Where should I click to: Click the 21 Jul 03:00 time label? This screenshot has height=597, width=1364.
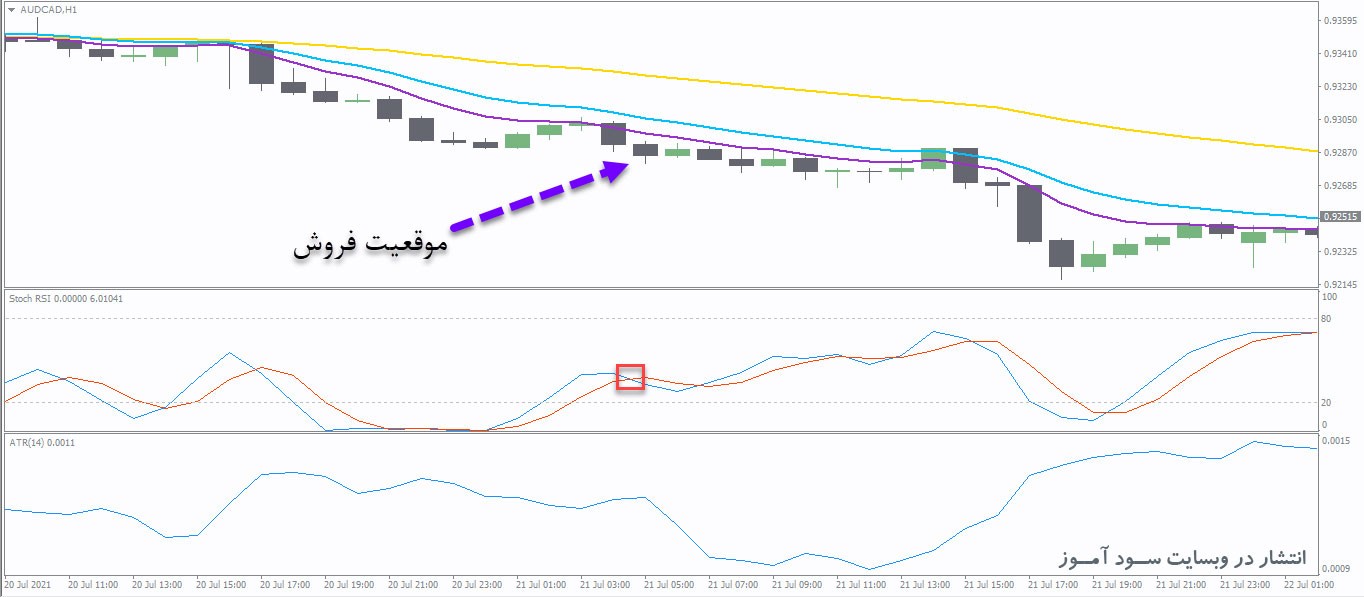605,583
